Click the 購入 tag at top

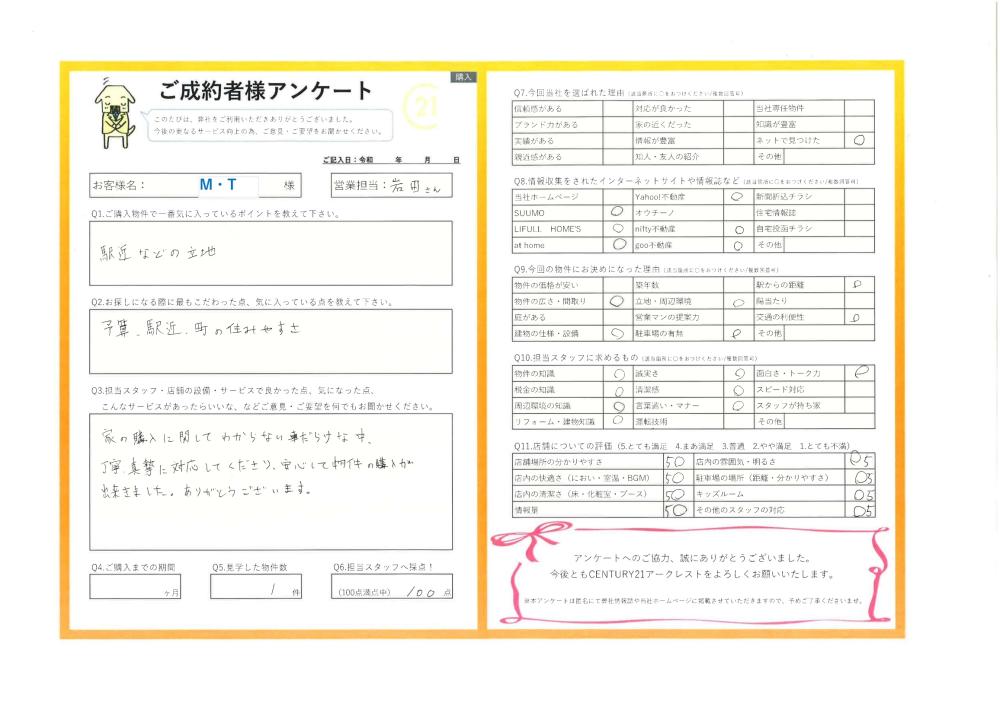click(464, 76)
